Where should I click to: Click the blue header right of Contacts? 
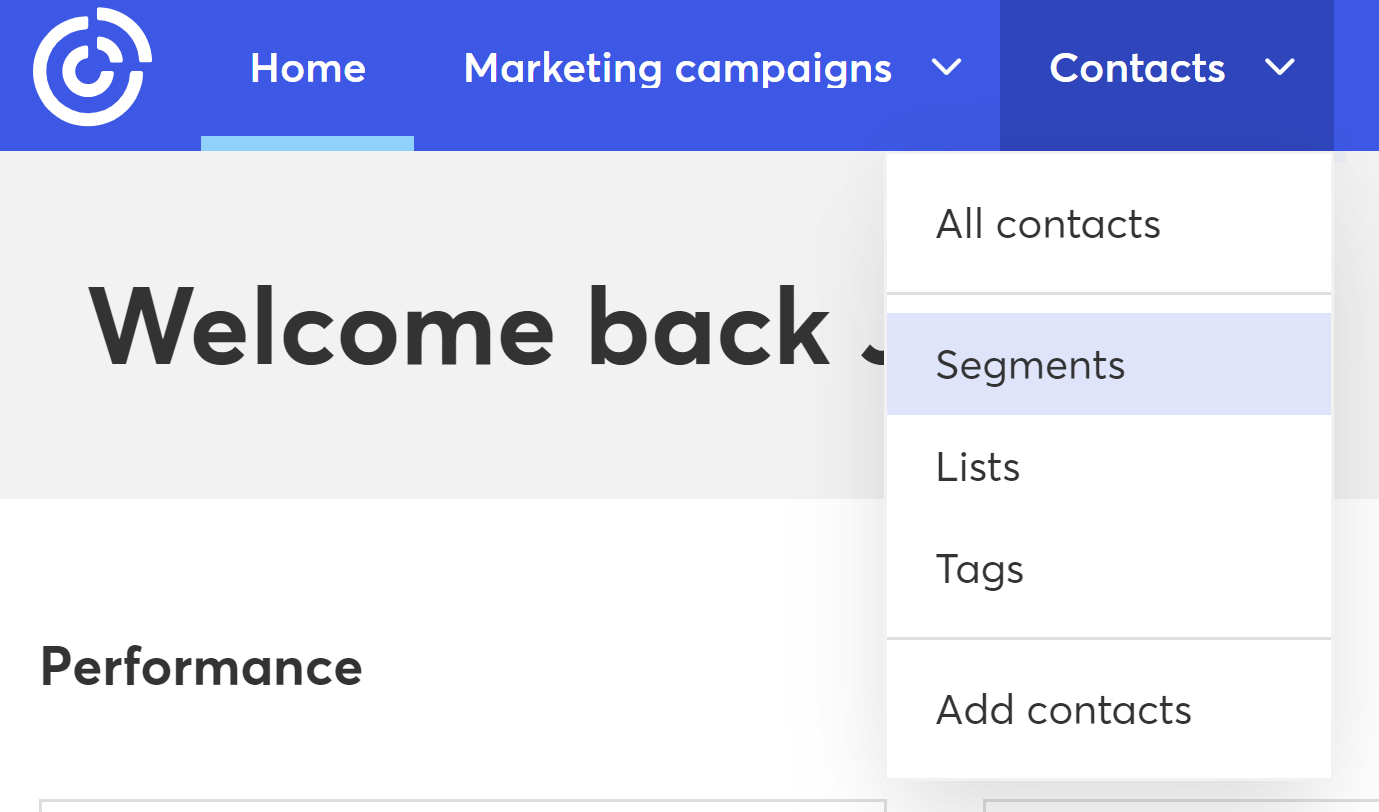pos(1356,68)
